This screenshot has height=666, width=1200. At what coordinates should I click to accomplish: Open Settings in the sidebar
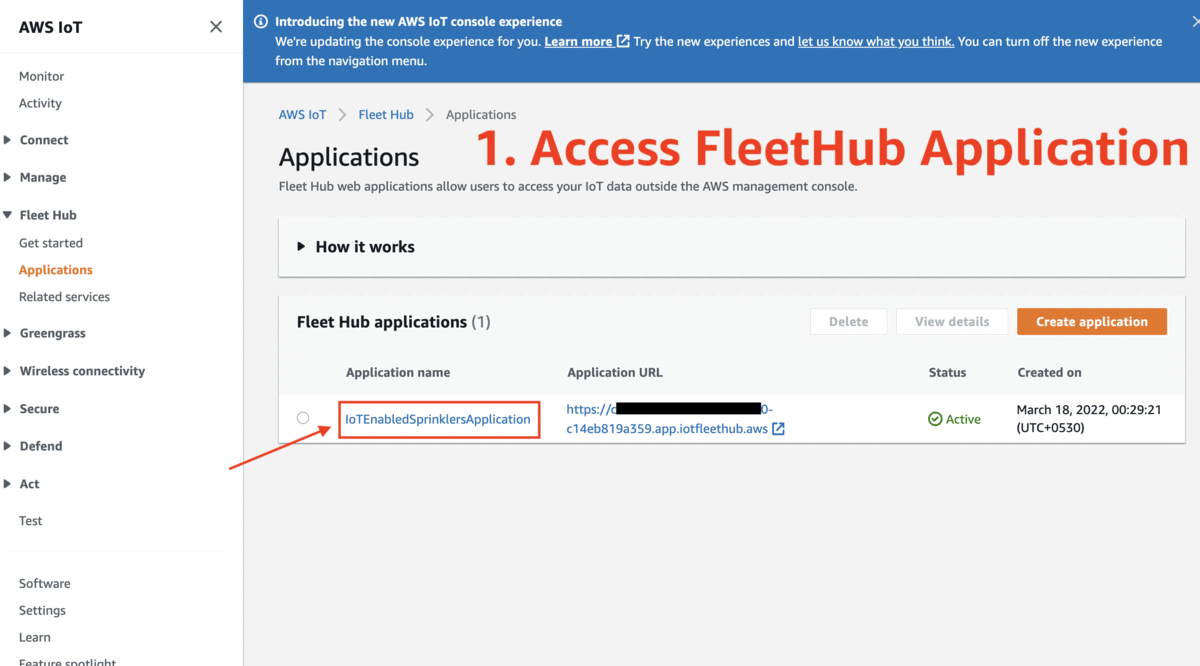(42, 611)
